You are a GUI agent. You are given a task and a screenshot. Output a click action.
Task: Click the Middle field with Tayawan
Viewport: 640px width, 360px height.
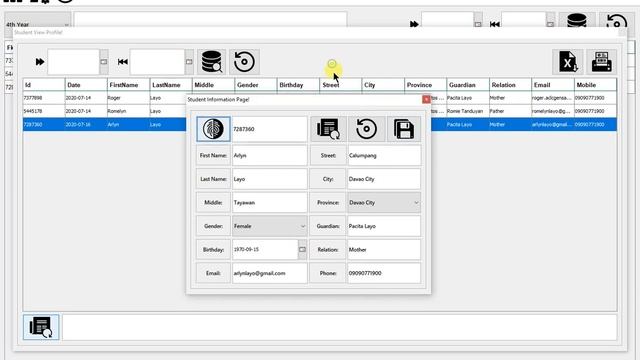click(269, 202)
